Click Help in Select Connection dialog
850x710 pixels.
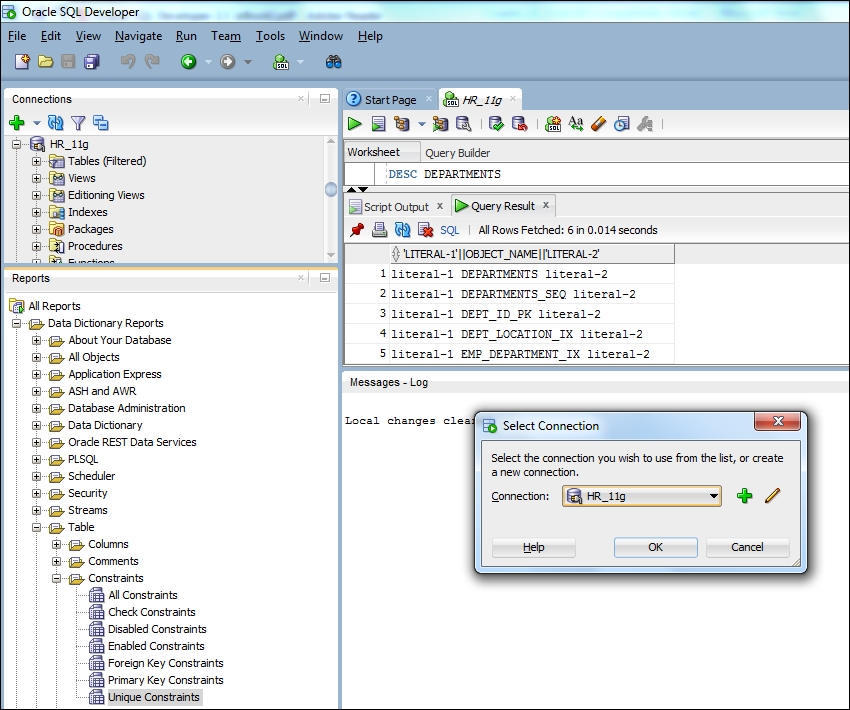533,547
